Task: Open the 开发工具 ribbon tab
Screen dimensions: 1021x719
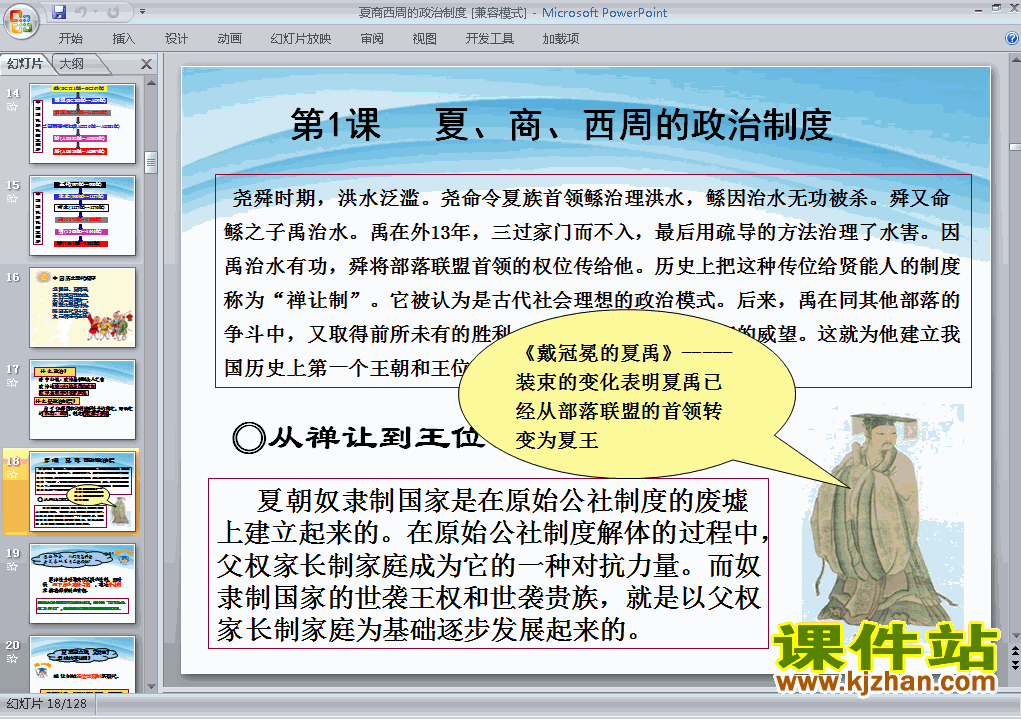Action: 490,38
